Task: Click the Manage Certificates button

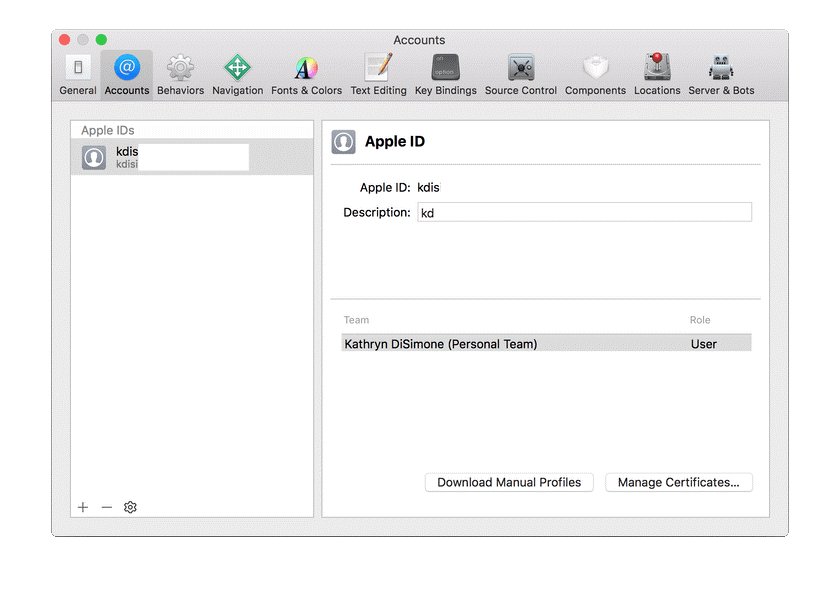Action: 679,482
